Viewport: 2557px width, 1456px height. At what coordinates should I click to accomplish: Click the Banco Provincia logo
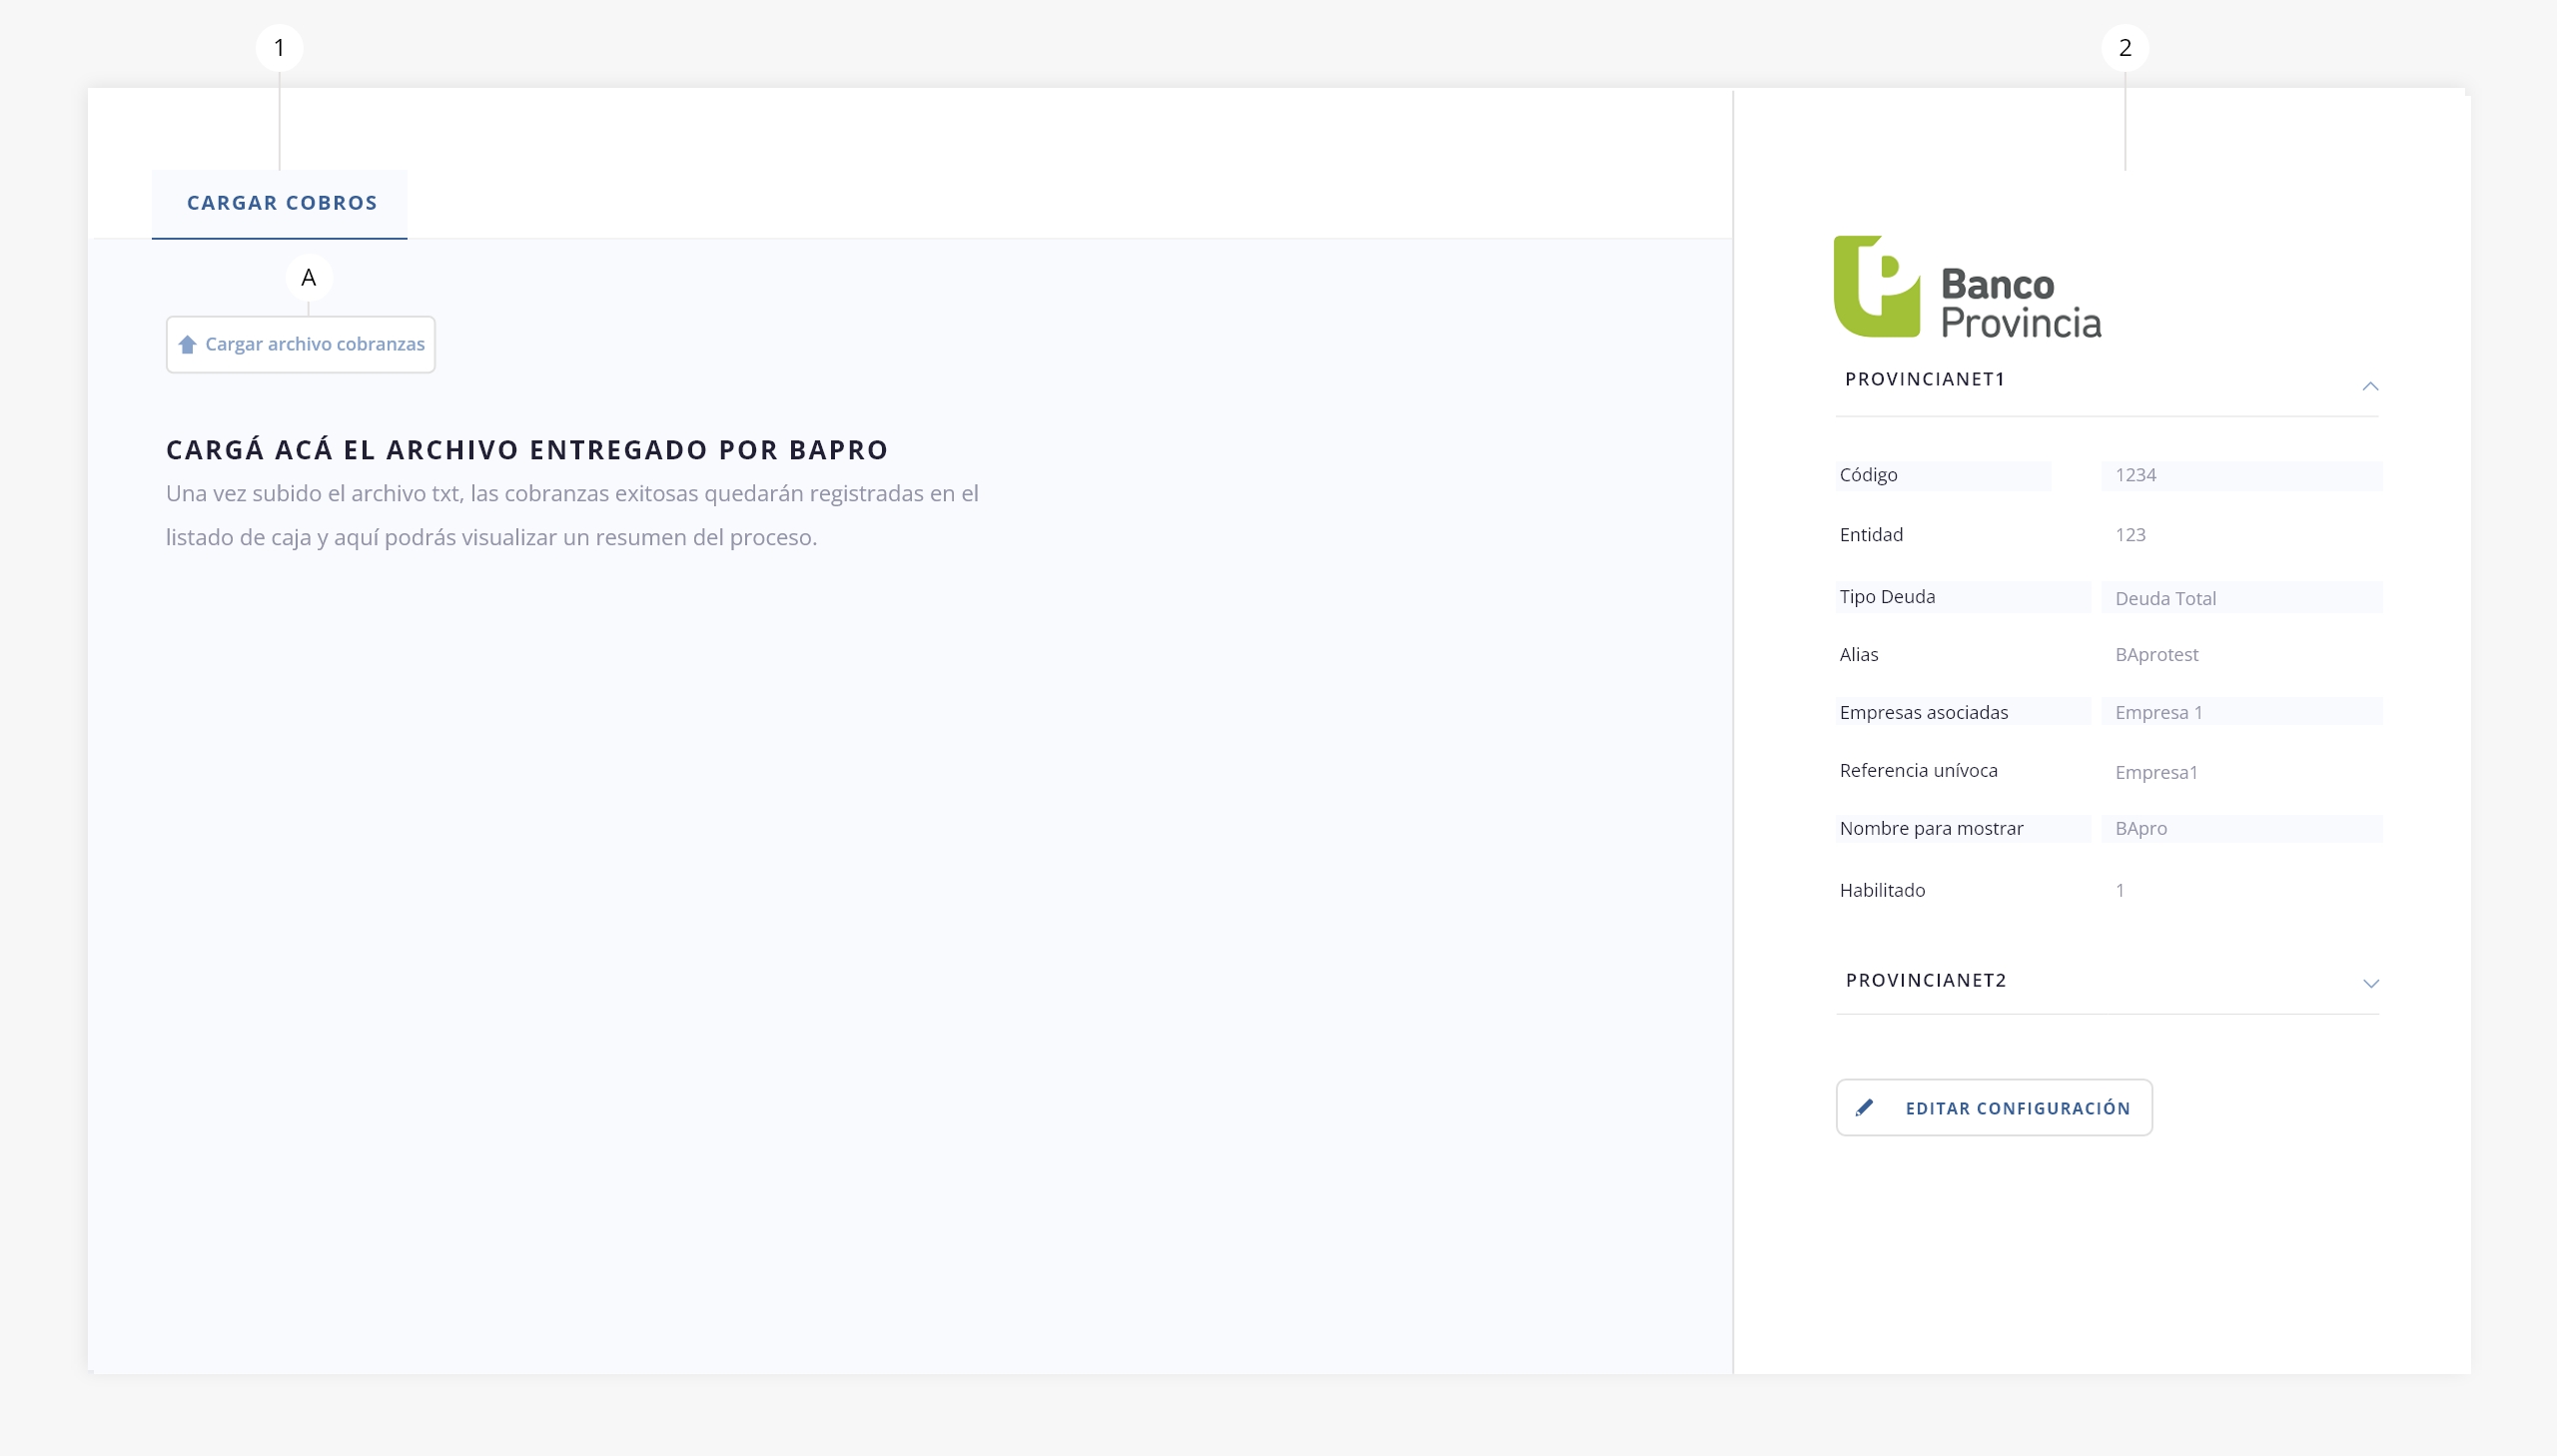coord(1967,288)
